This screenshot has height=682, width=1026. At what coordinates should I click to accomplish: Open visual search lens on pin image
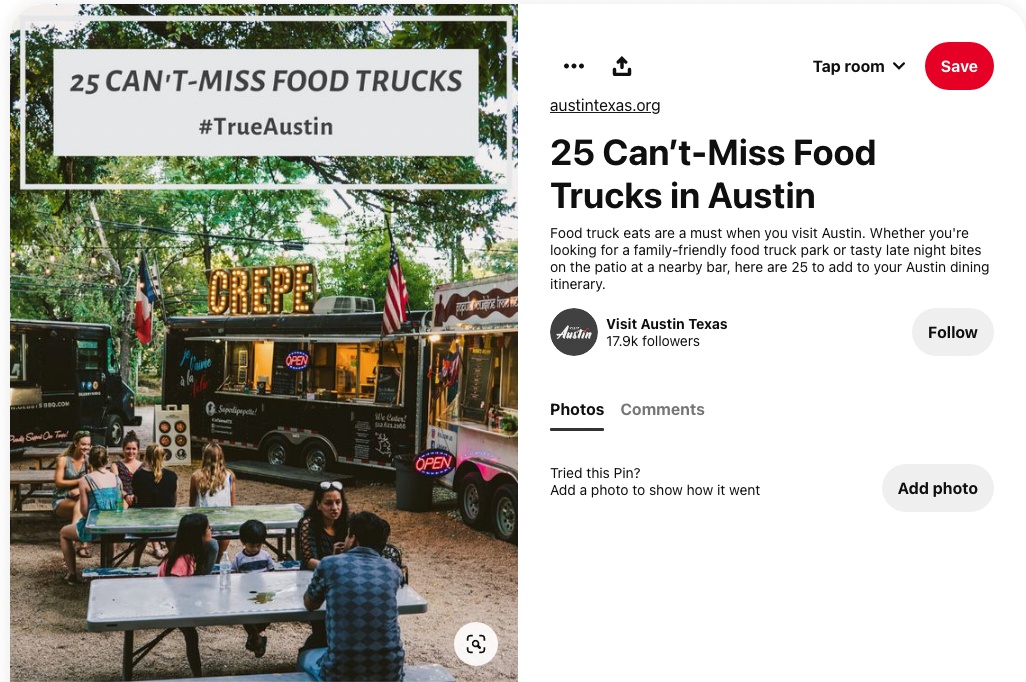[476, 644]
